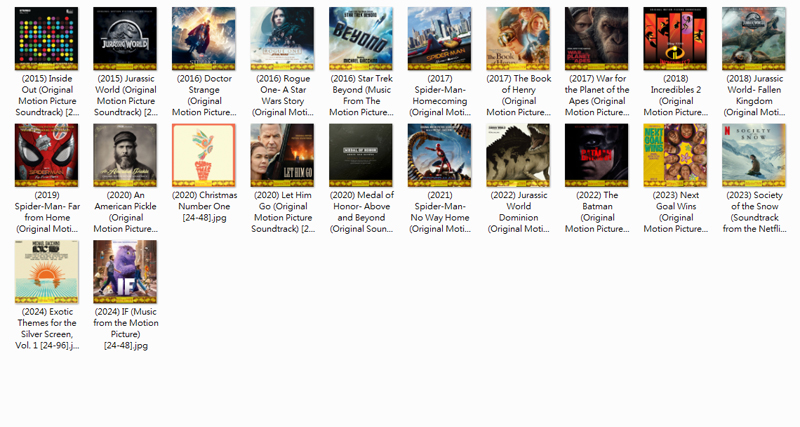Screen dimensions: 800x427
Task: Select the "(2020) An American Pickle" label
Action: 126,212
